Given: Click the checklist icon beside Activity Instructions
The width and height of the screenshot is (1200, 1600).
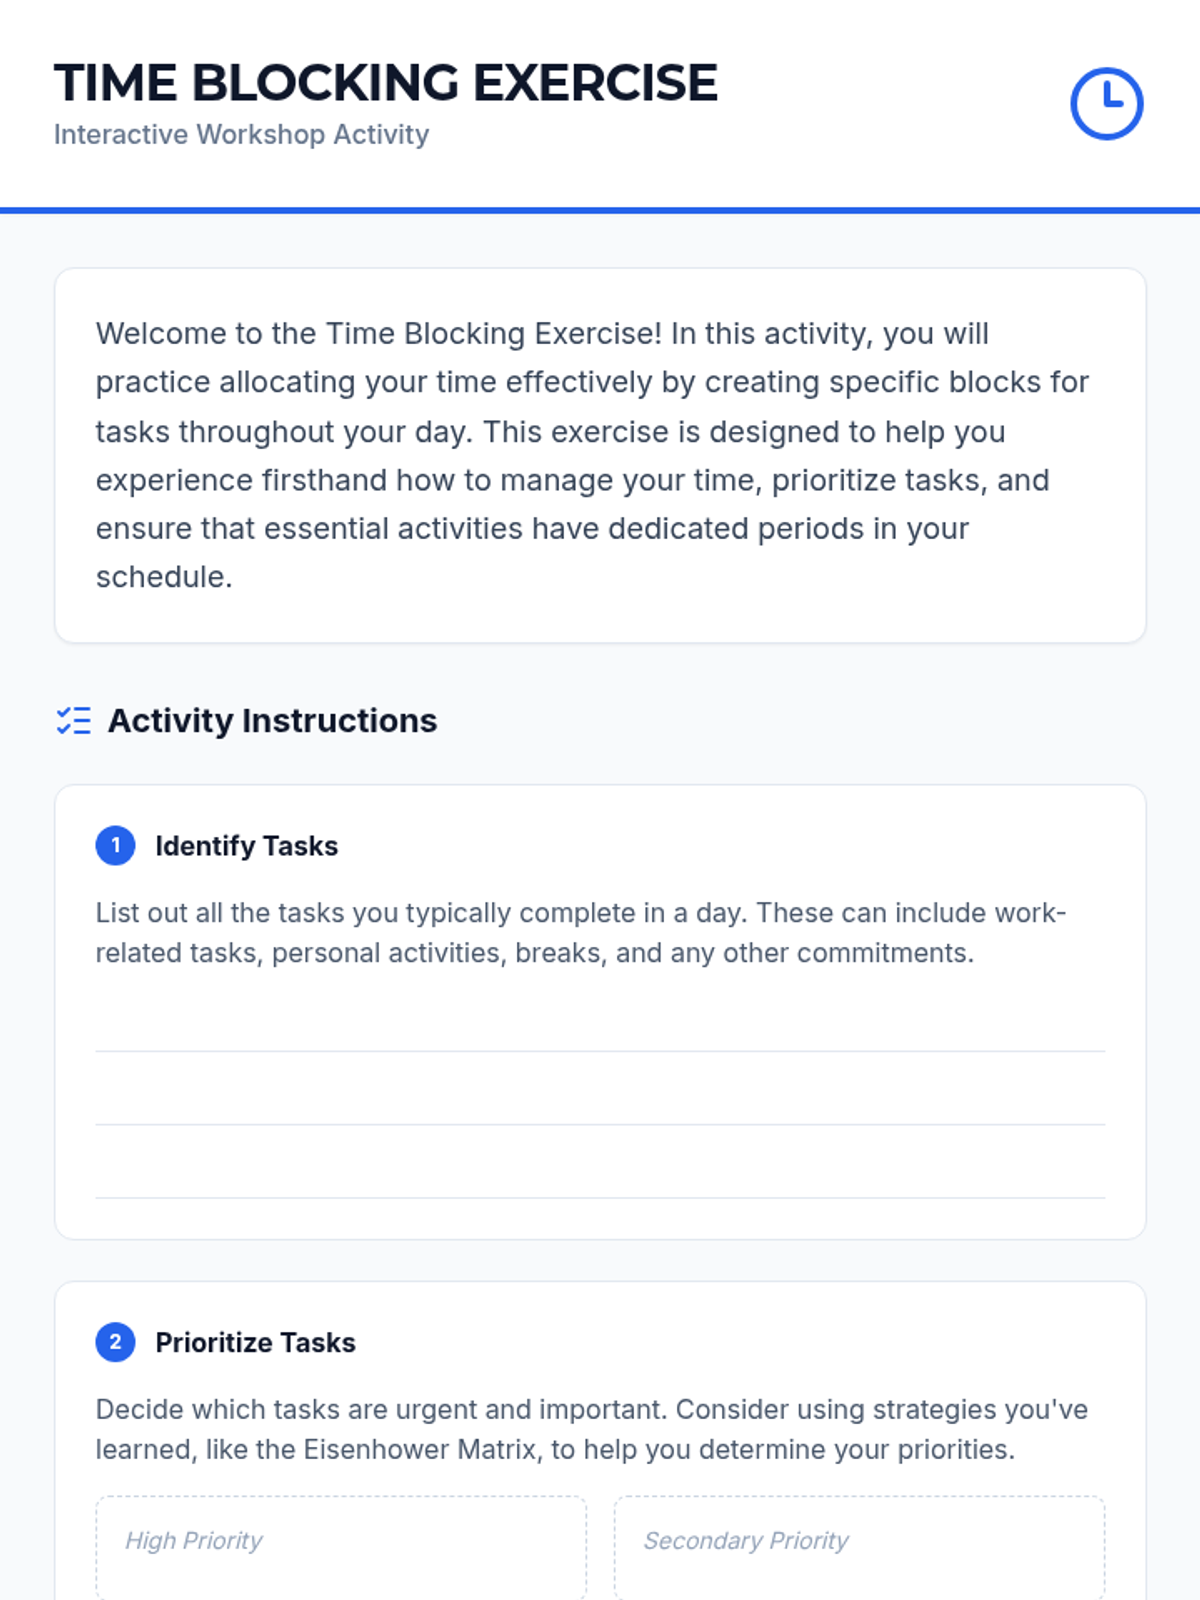Looking at the screenshot, I should click(x=74, y=721).
